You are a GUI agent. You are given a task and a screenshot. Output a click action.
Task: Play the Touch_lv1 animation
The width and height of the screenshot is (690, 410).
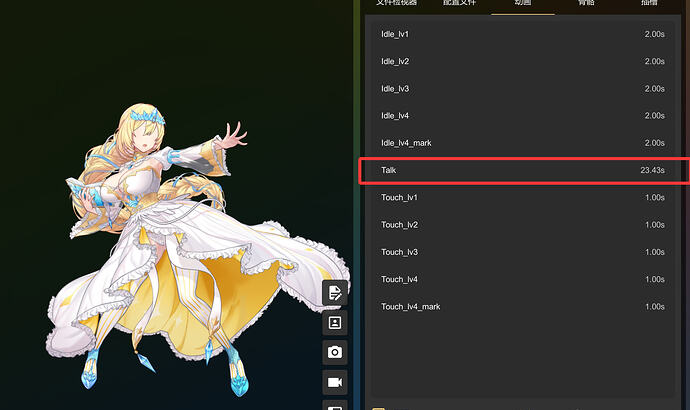click(522, 198)
